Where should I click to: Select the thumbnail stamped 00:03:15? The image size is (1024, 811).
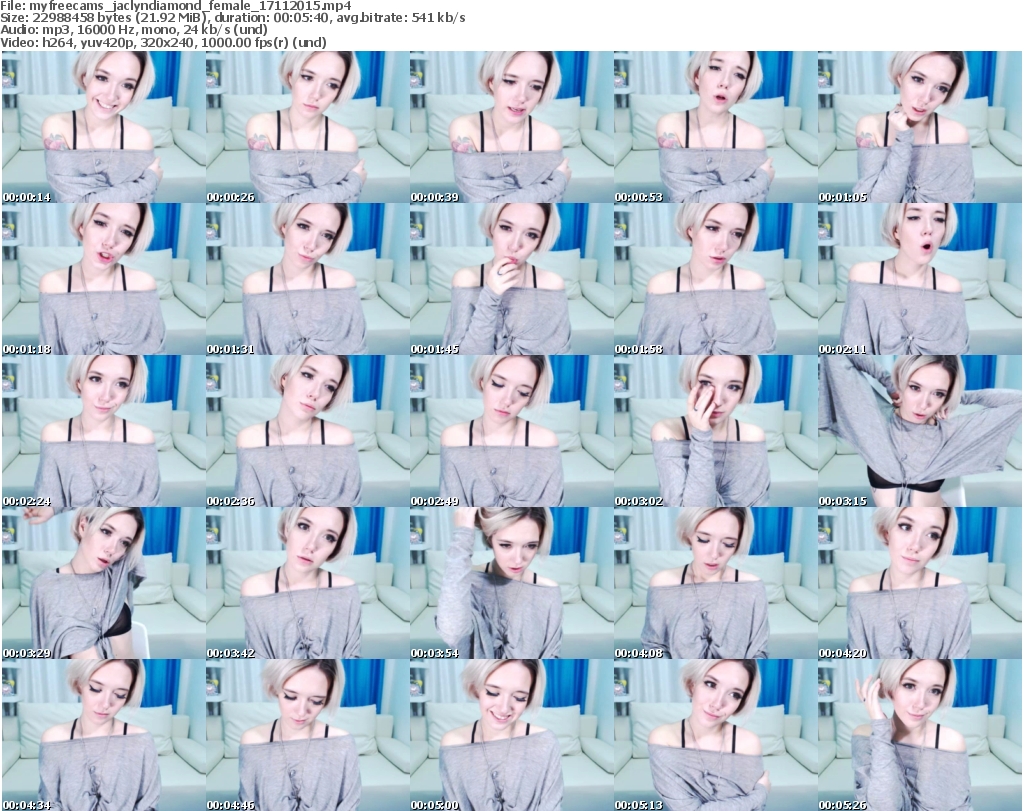coord(920,431)
